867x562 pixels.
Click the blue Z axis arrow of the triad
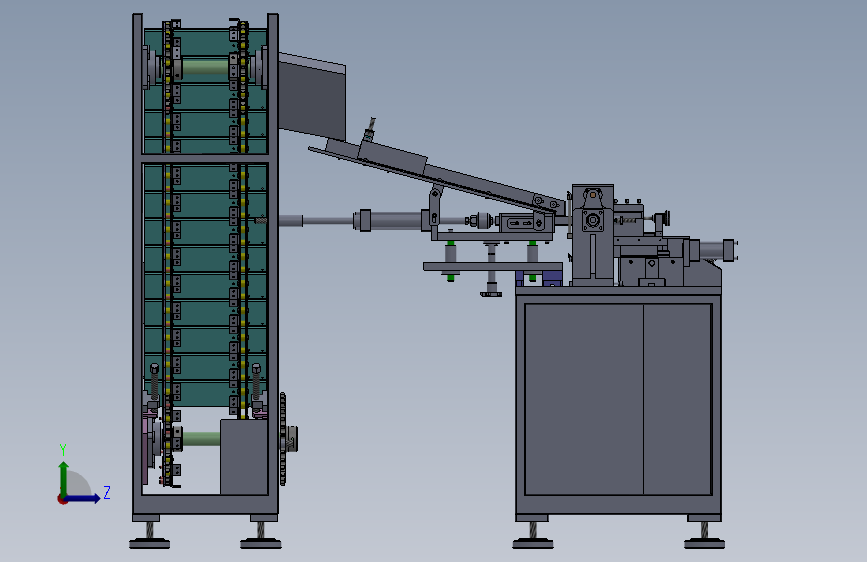83,498
